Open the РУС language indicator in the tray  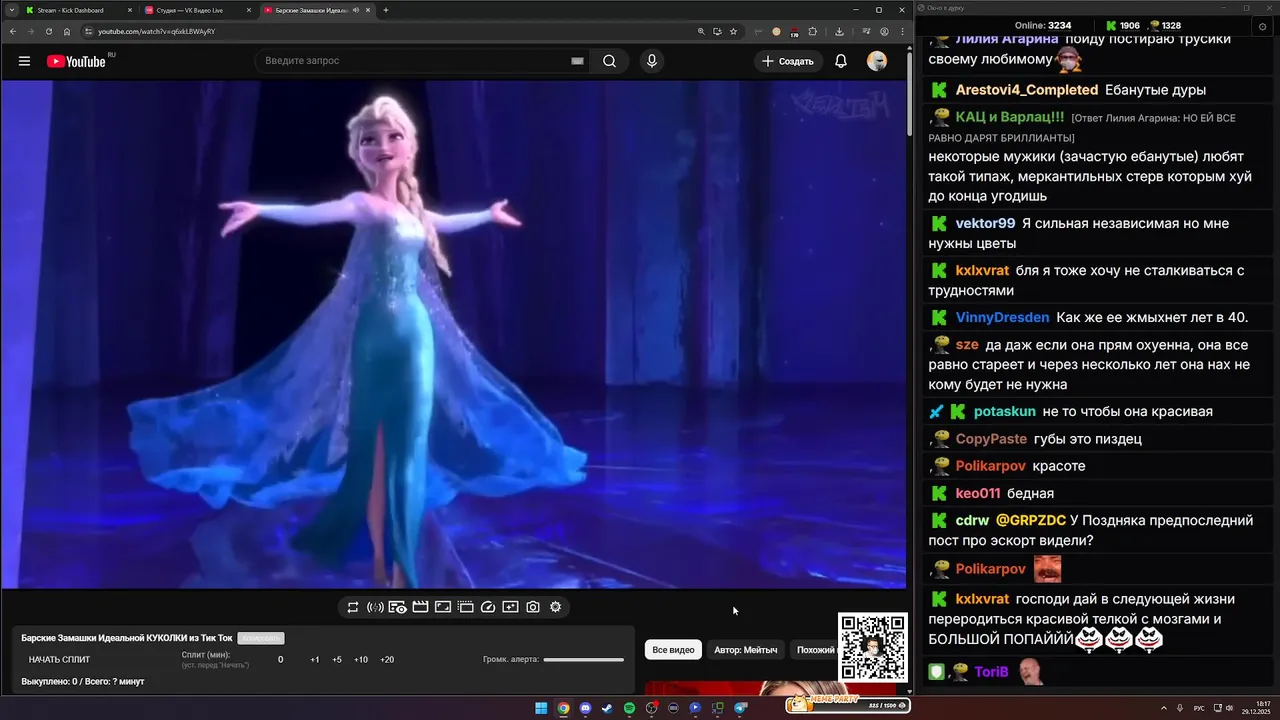pyautogui.click(x=1199, y=708)
